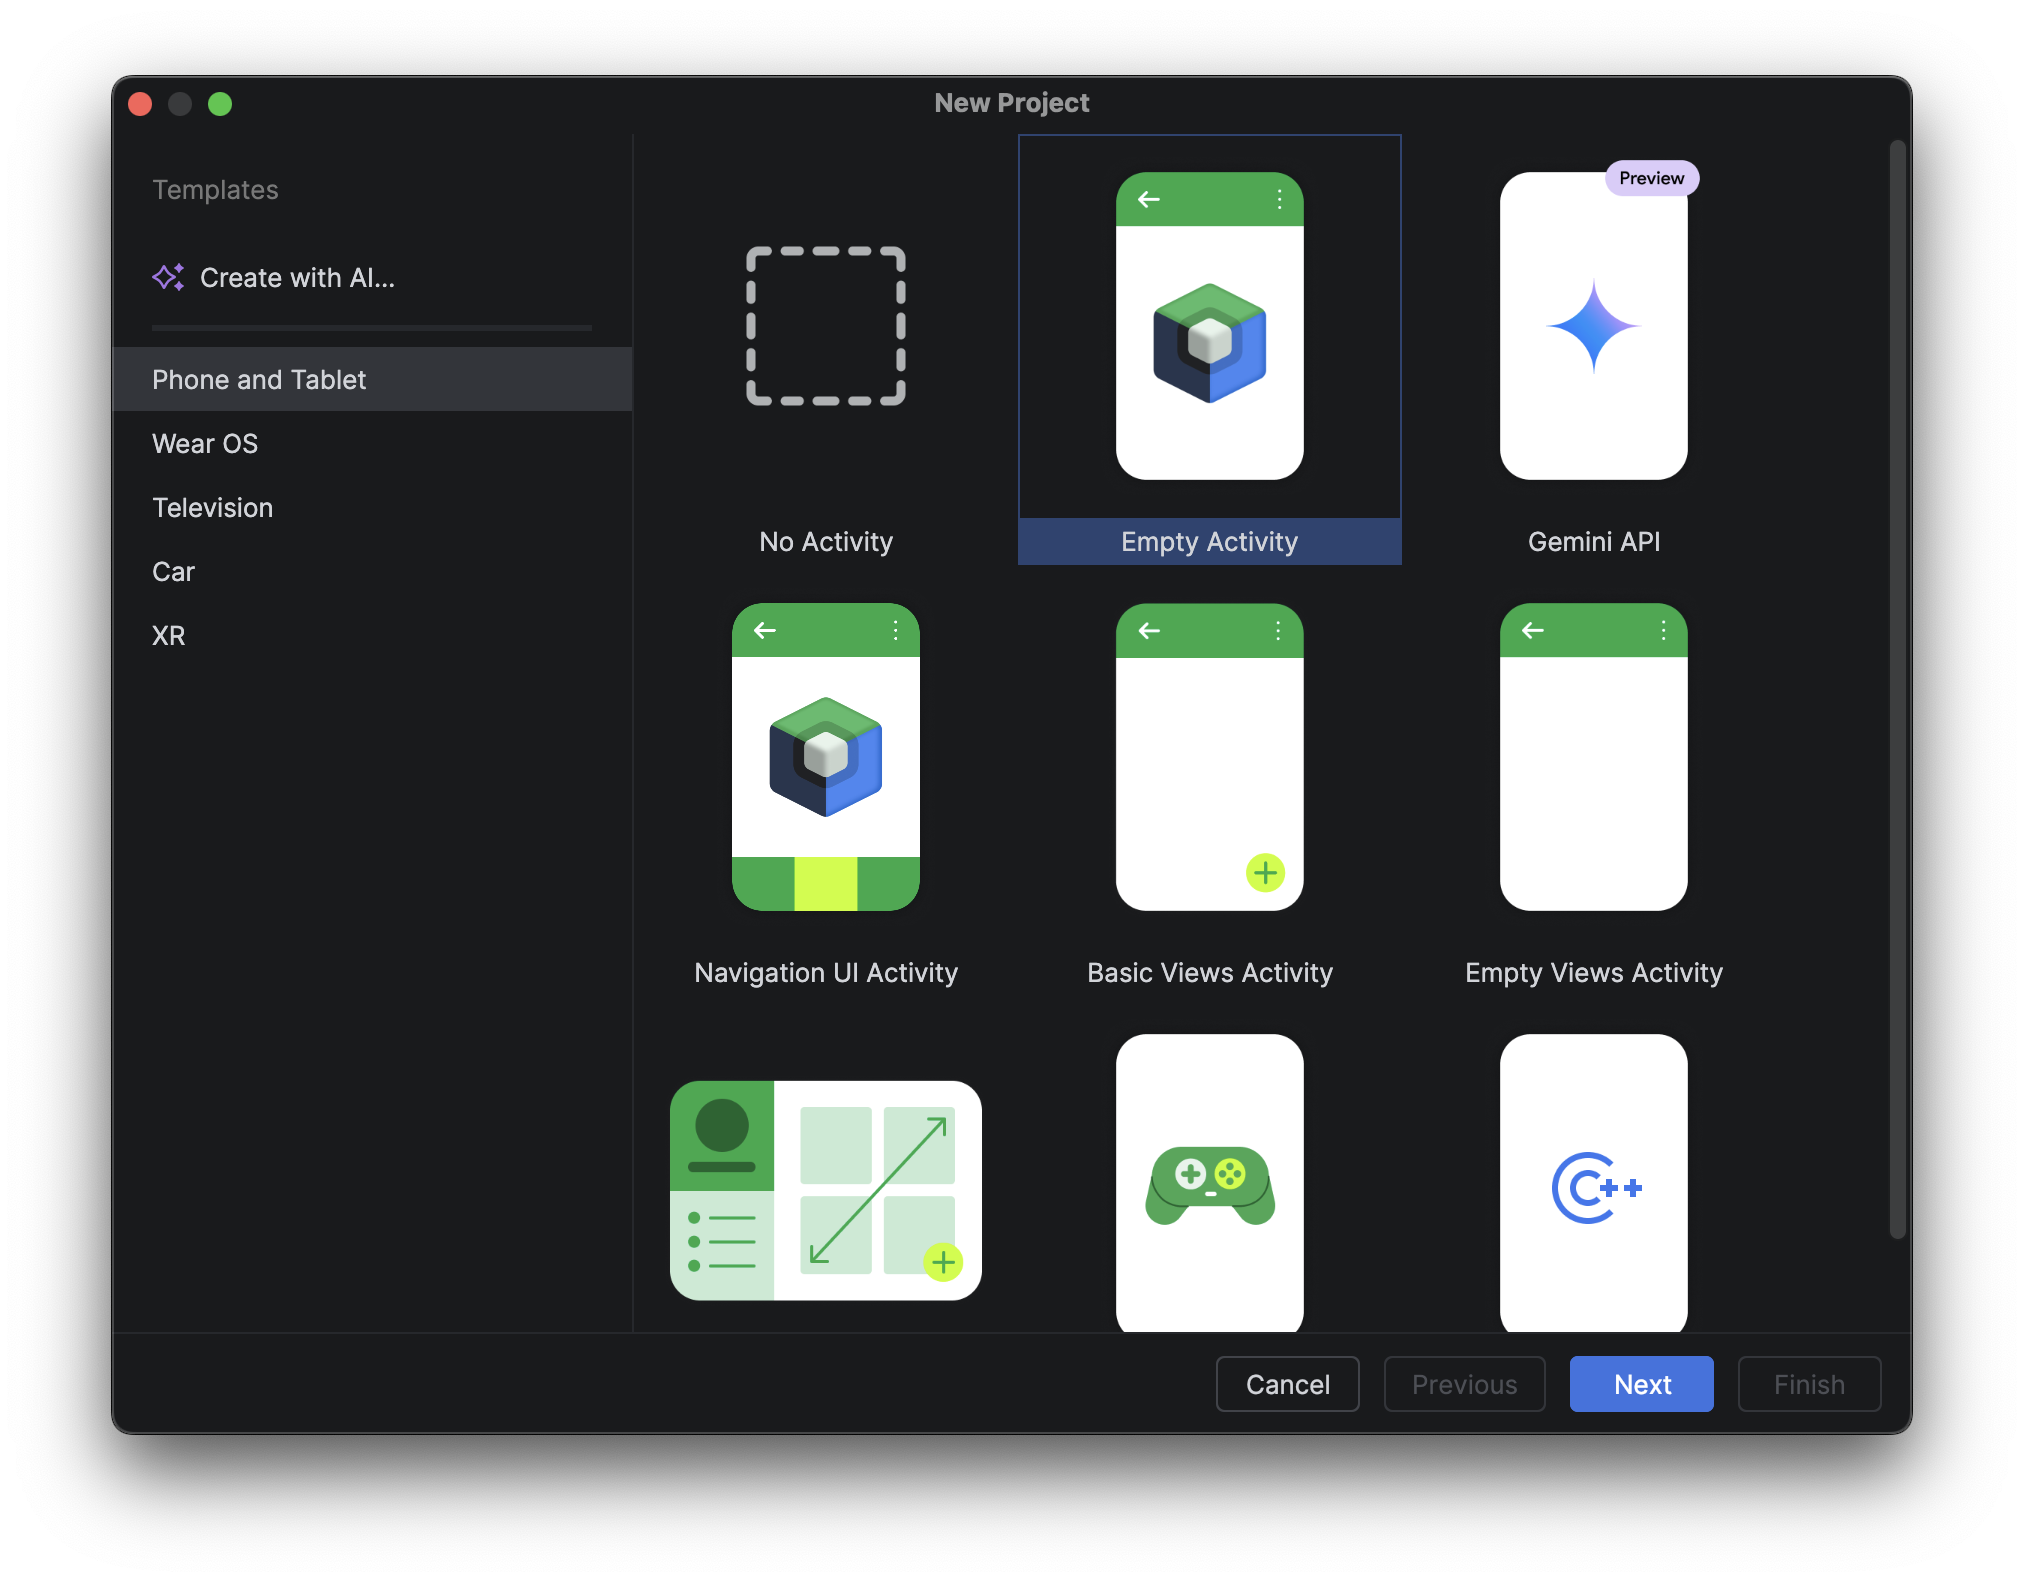Image resolution: width=2024 pixels, height=1582 pixels.
Task: Click the sparkle icon beside Create with AI
Action: coord(168,277)
